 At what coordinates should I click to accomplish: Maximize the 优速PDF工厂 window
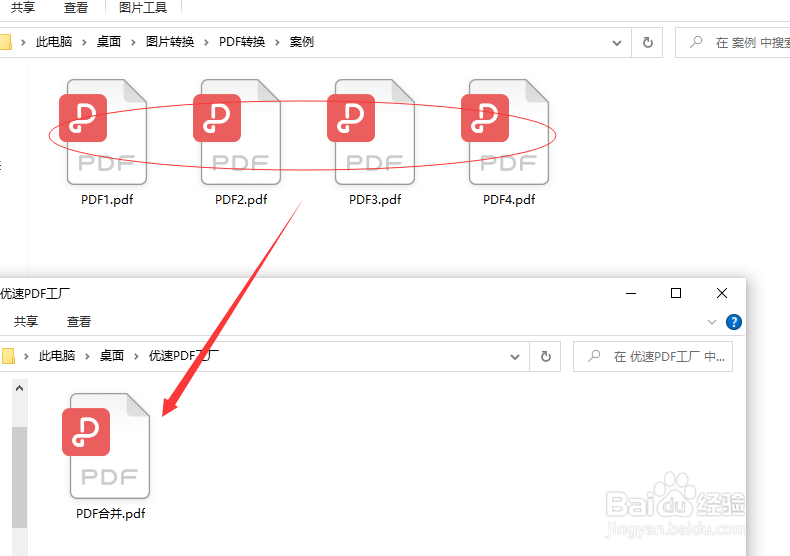pyautogui.click(x=676, y=293)
